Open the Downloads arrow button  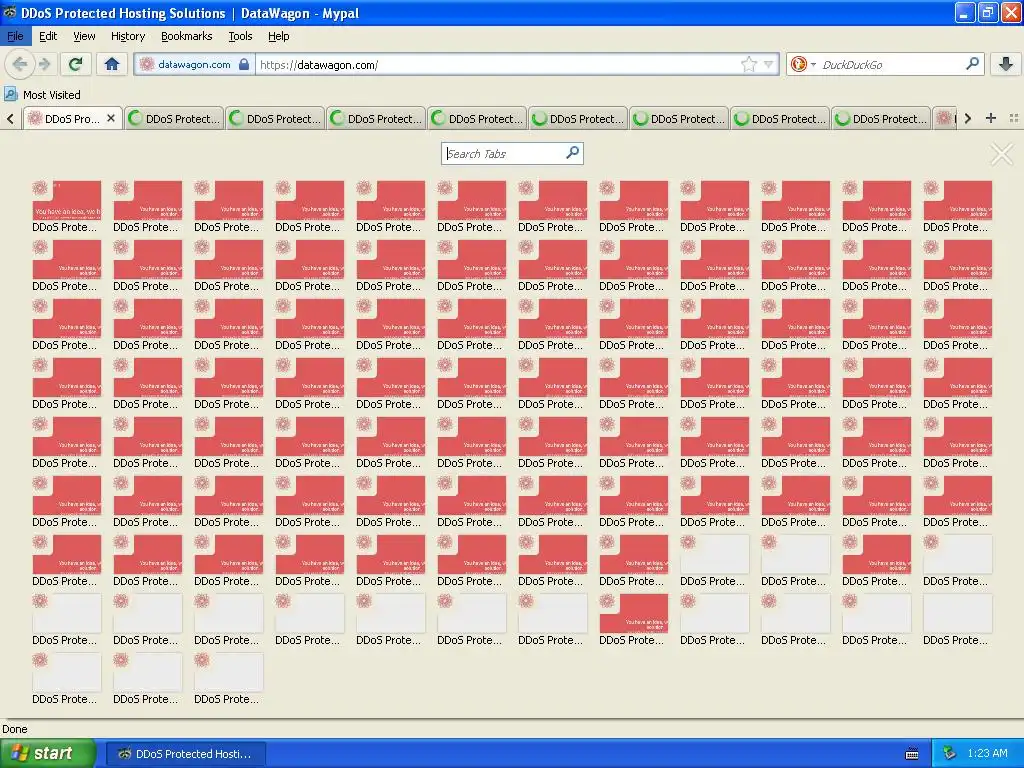coord(1006,64)
